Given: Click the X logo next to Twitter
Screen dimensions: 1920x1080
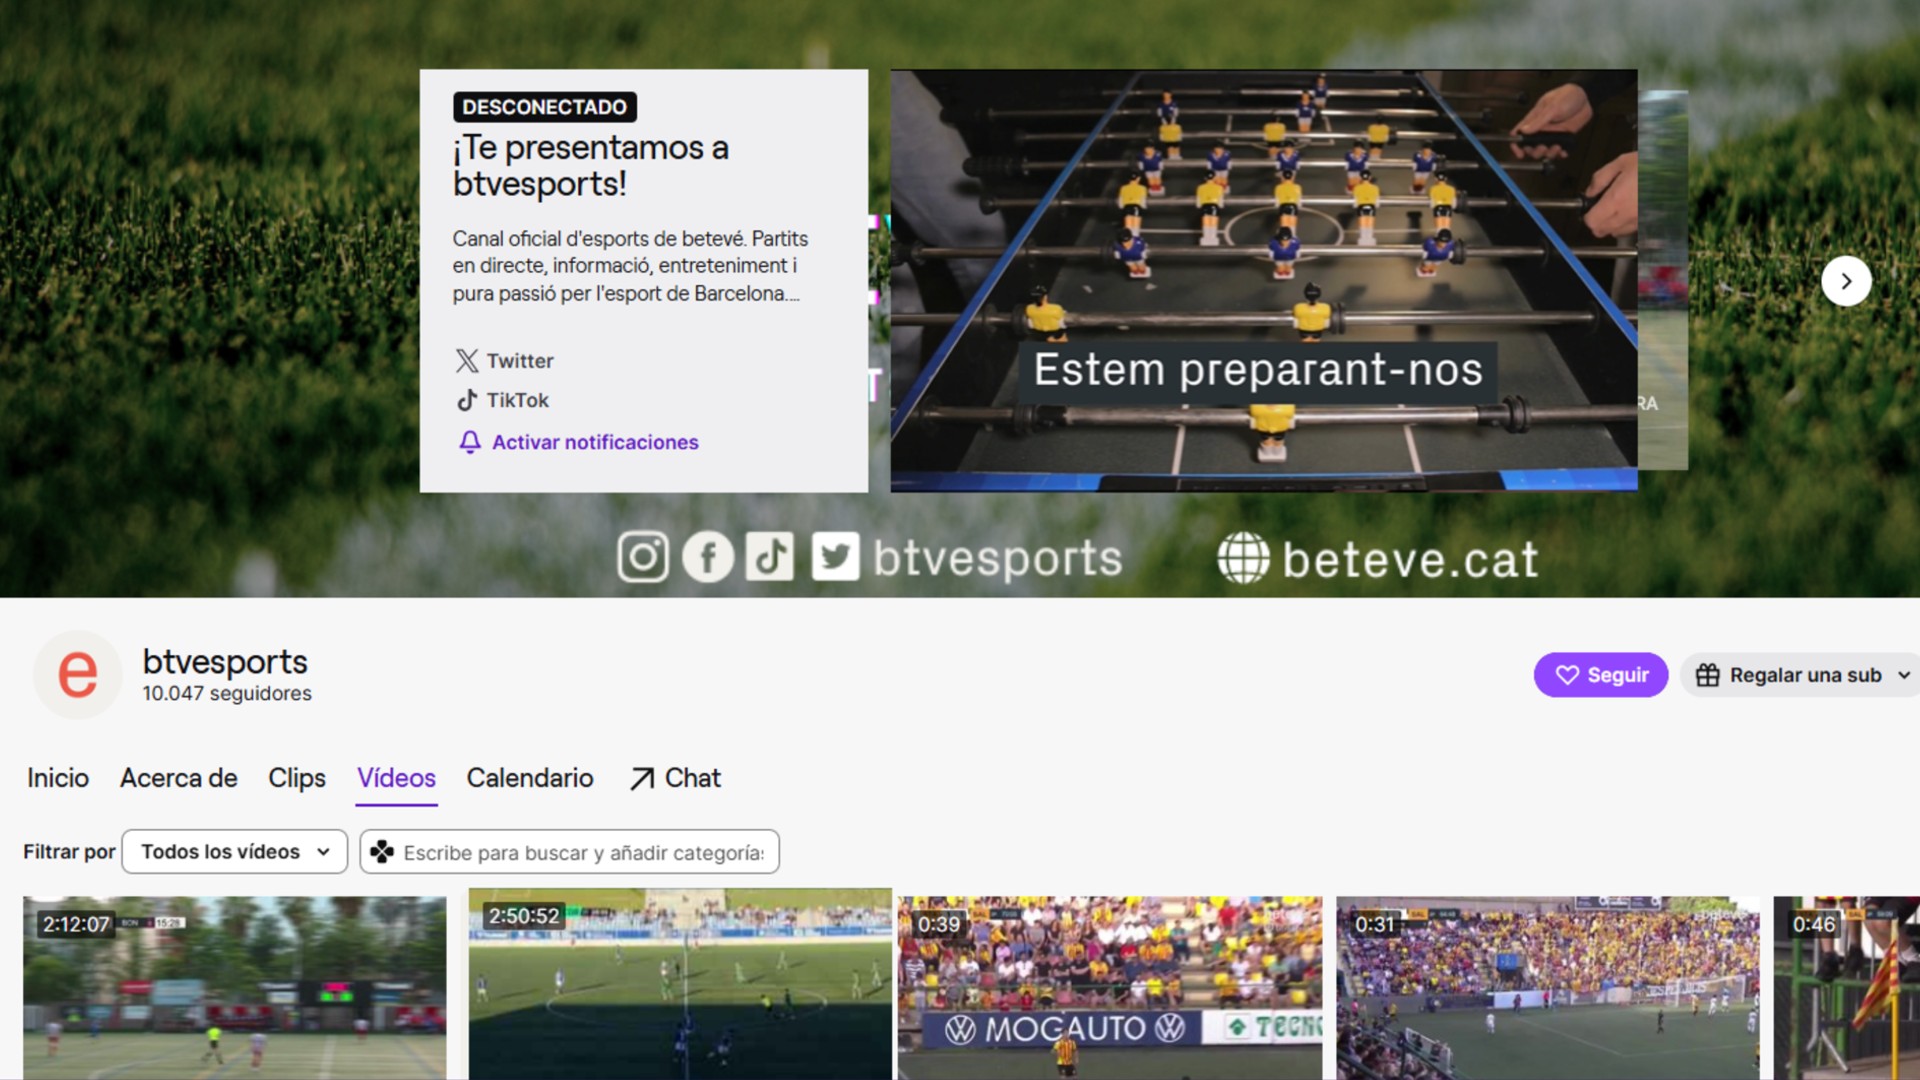Looking at the screenshot, I should click(x=467, y=361).
